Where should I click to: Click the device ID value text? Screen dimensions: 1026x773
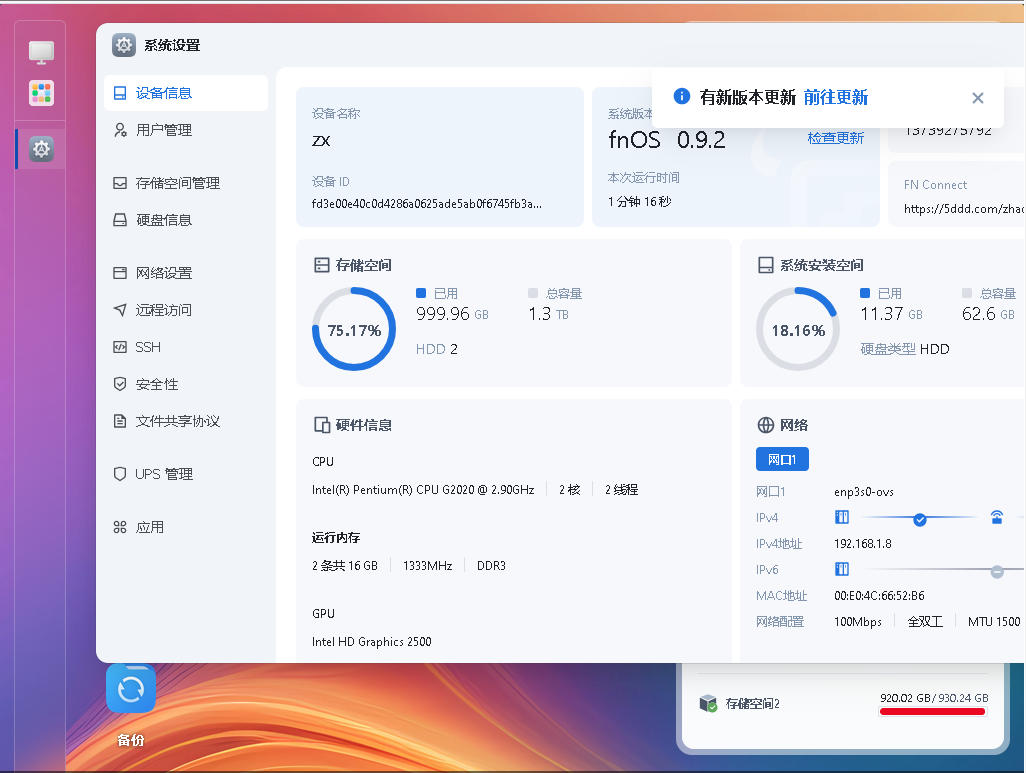[427, 204]
